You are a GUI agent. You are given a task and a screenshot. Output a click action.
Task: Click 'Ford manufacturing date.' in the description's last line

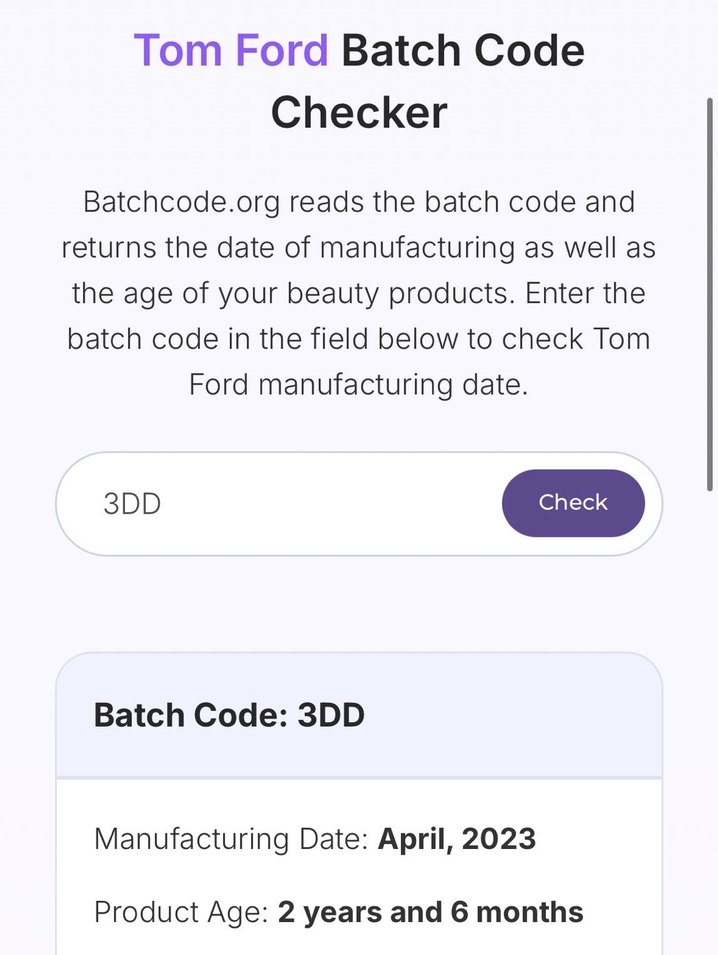pos(358,385)
